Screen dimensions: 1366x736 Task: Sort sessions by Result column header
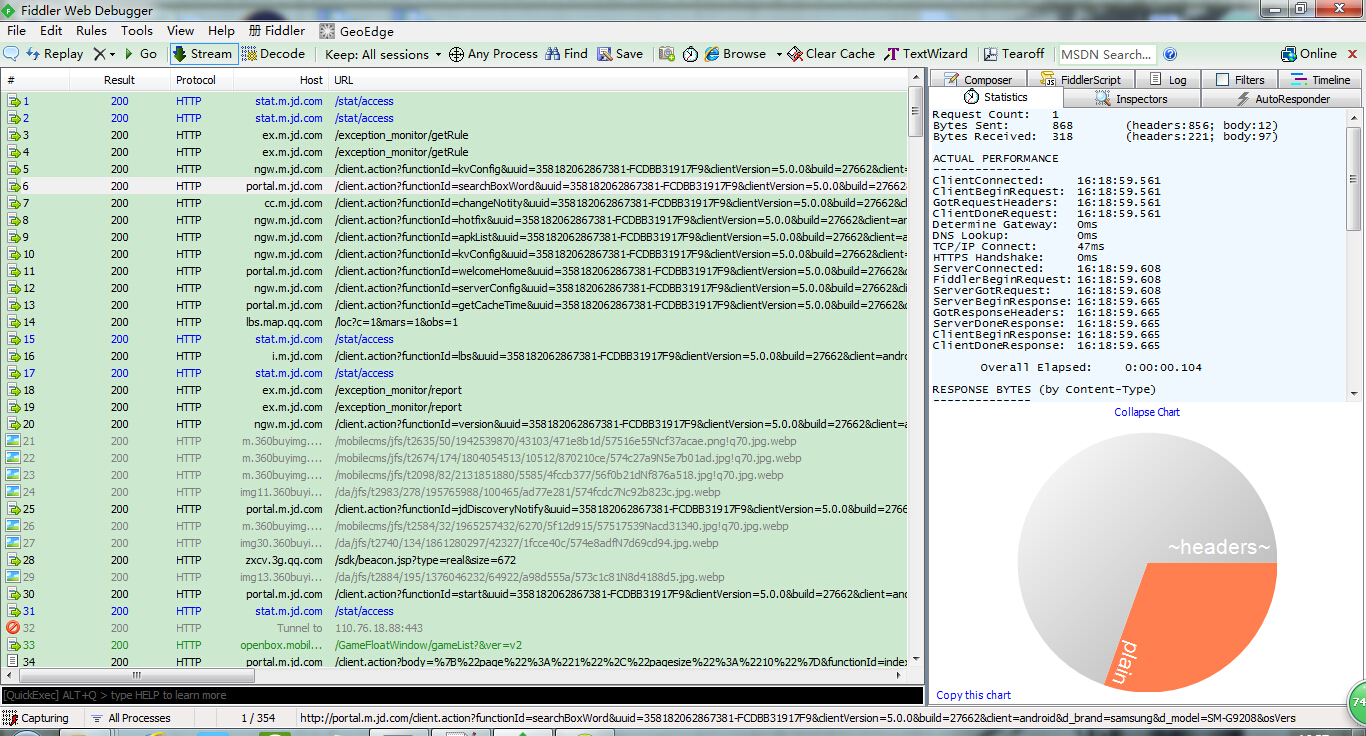(119, 80)
